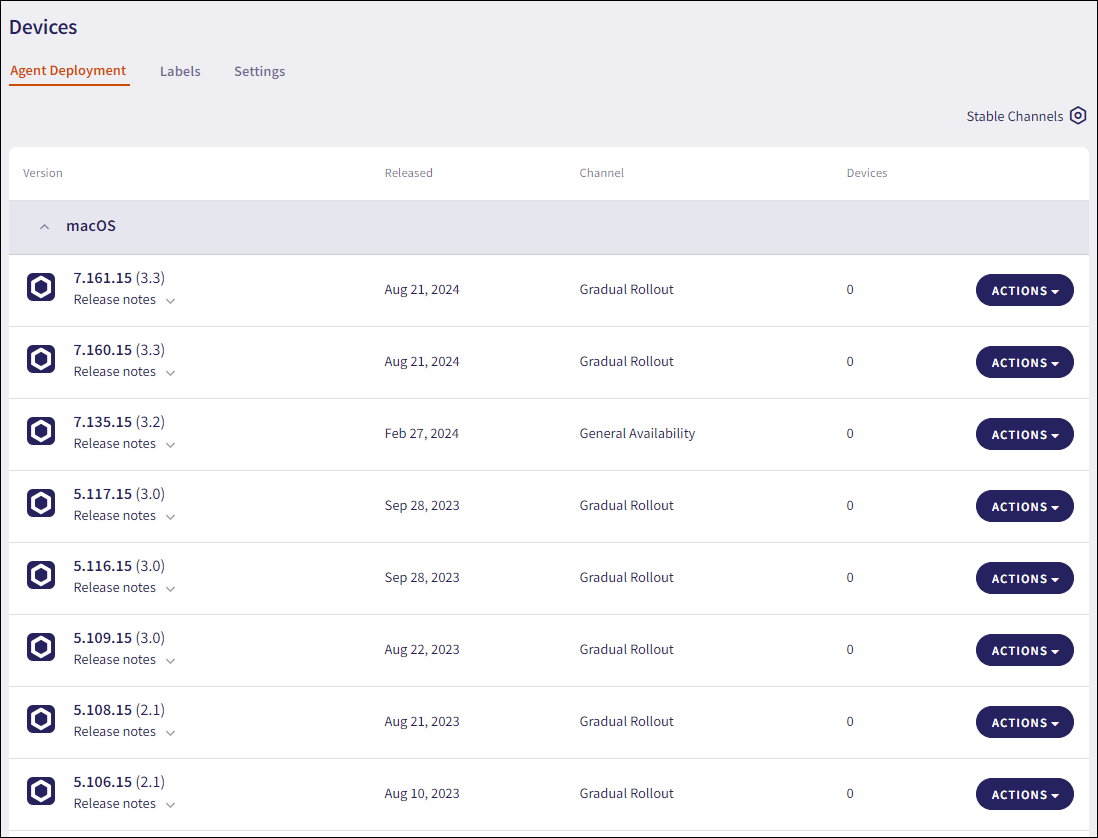Image resolution: width=1098 pixels, height=838 pixels.
Task: Click the Stable Channels hexagon icon
Action: pyautogui.click(x=1077, y=116)
